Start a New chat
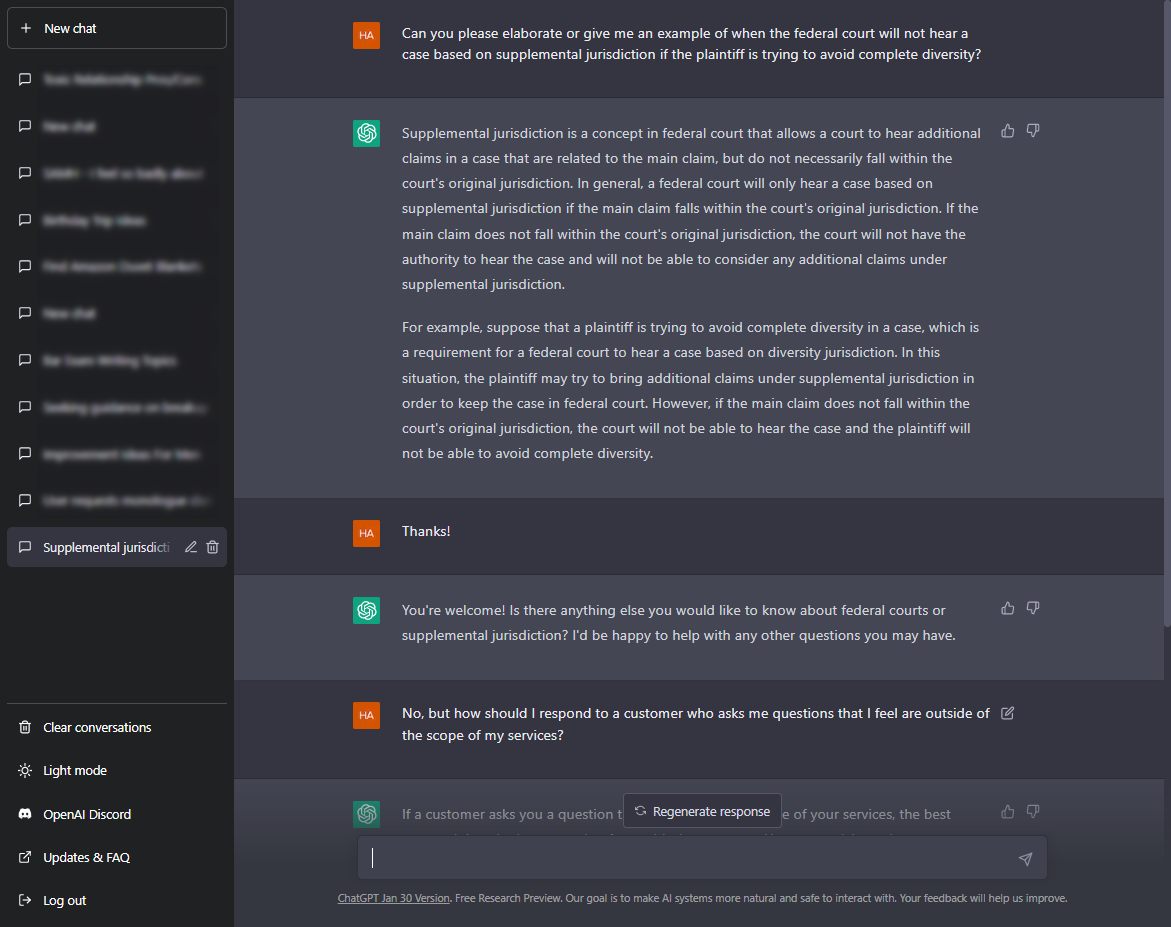The width and height of the screenshot is (1171, 927). [x=117, y=28]
